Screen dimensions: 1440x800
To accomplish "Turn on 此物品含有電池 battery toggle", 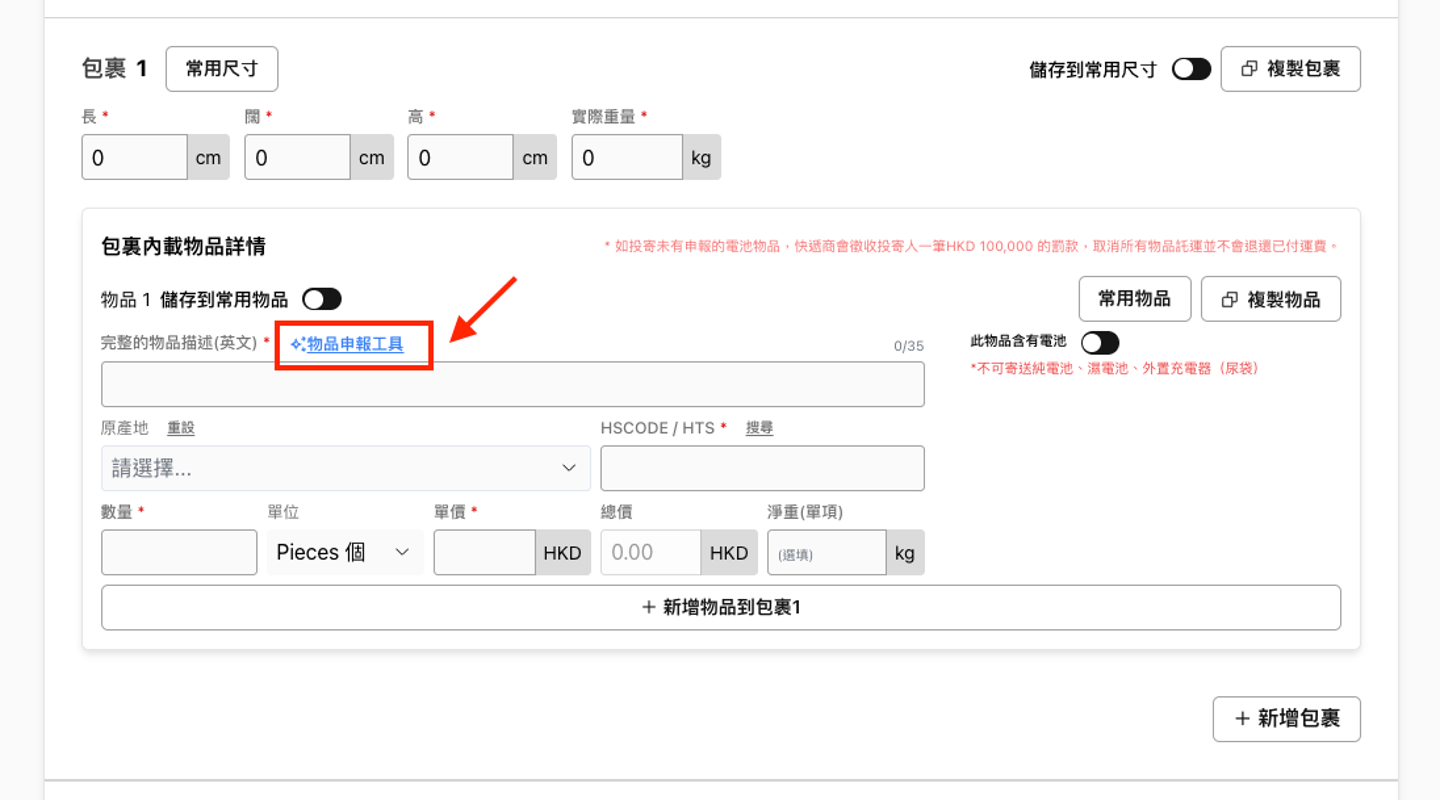I will (x=1099, y=343).
